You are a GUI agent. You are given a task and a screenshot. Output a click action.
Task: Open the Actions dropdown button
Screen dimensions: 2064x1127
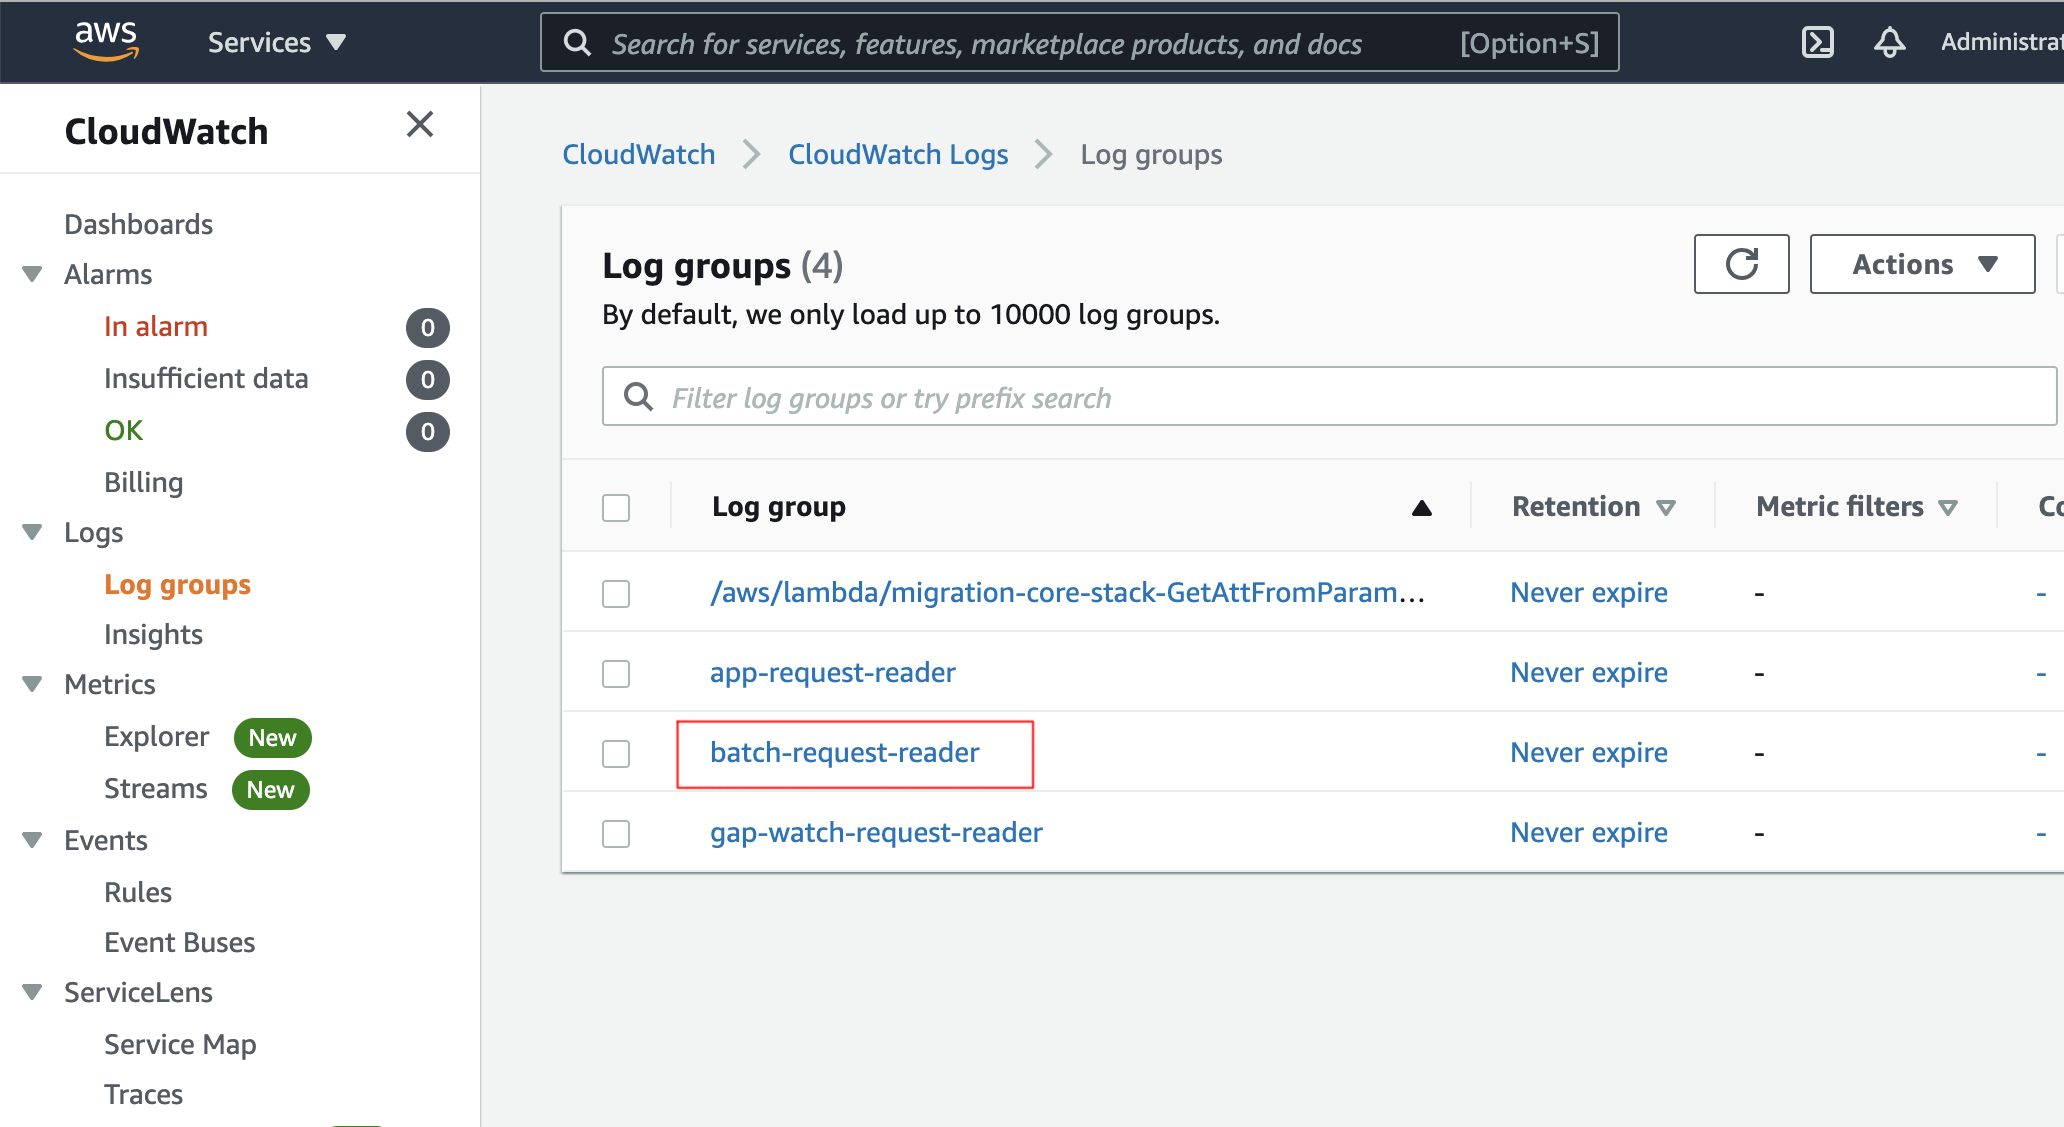(x=1922, y=264)
